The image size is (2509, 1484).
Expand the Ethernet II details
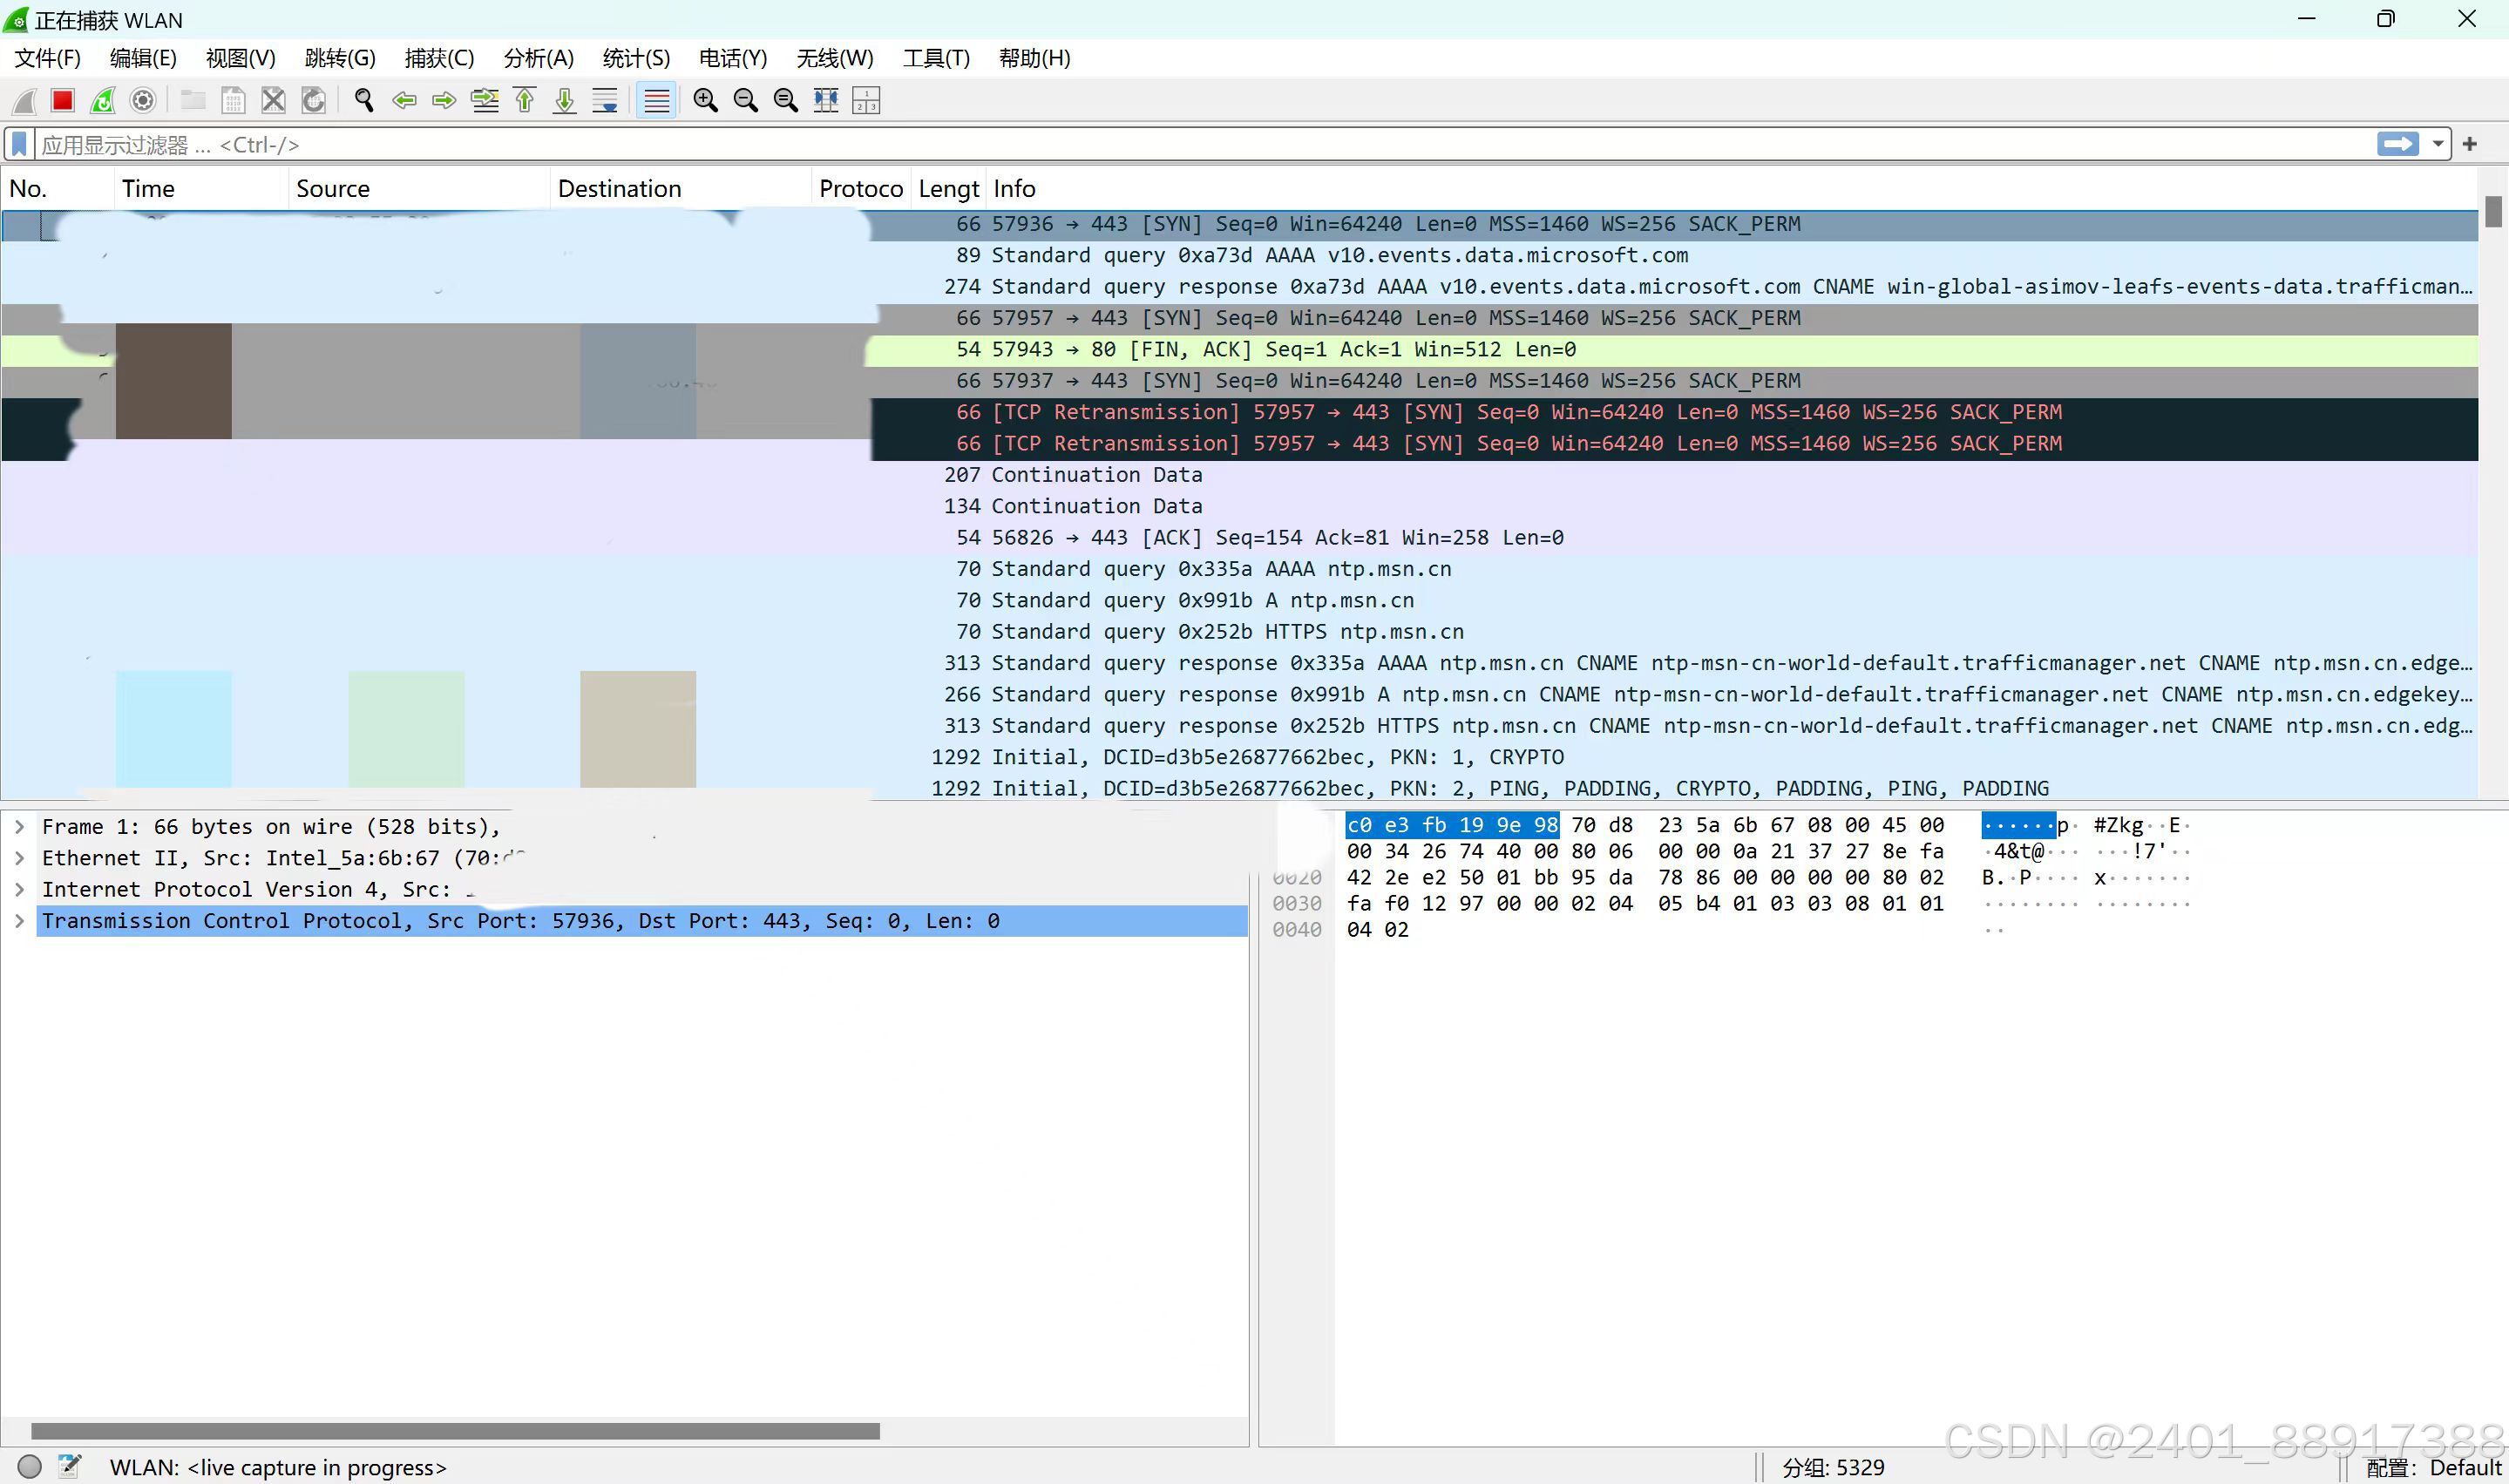pos(19,858)
